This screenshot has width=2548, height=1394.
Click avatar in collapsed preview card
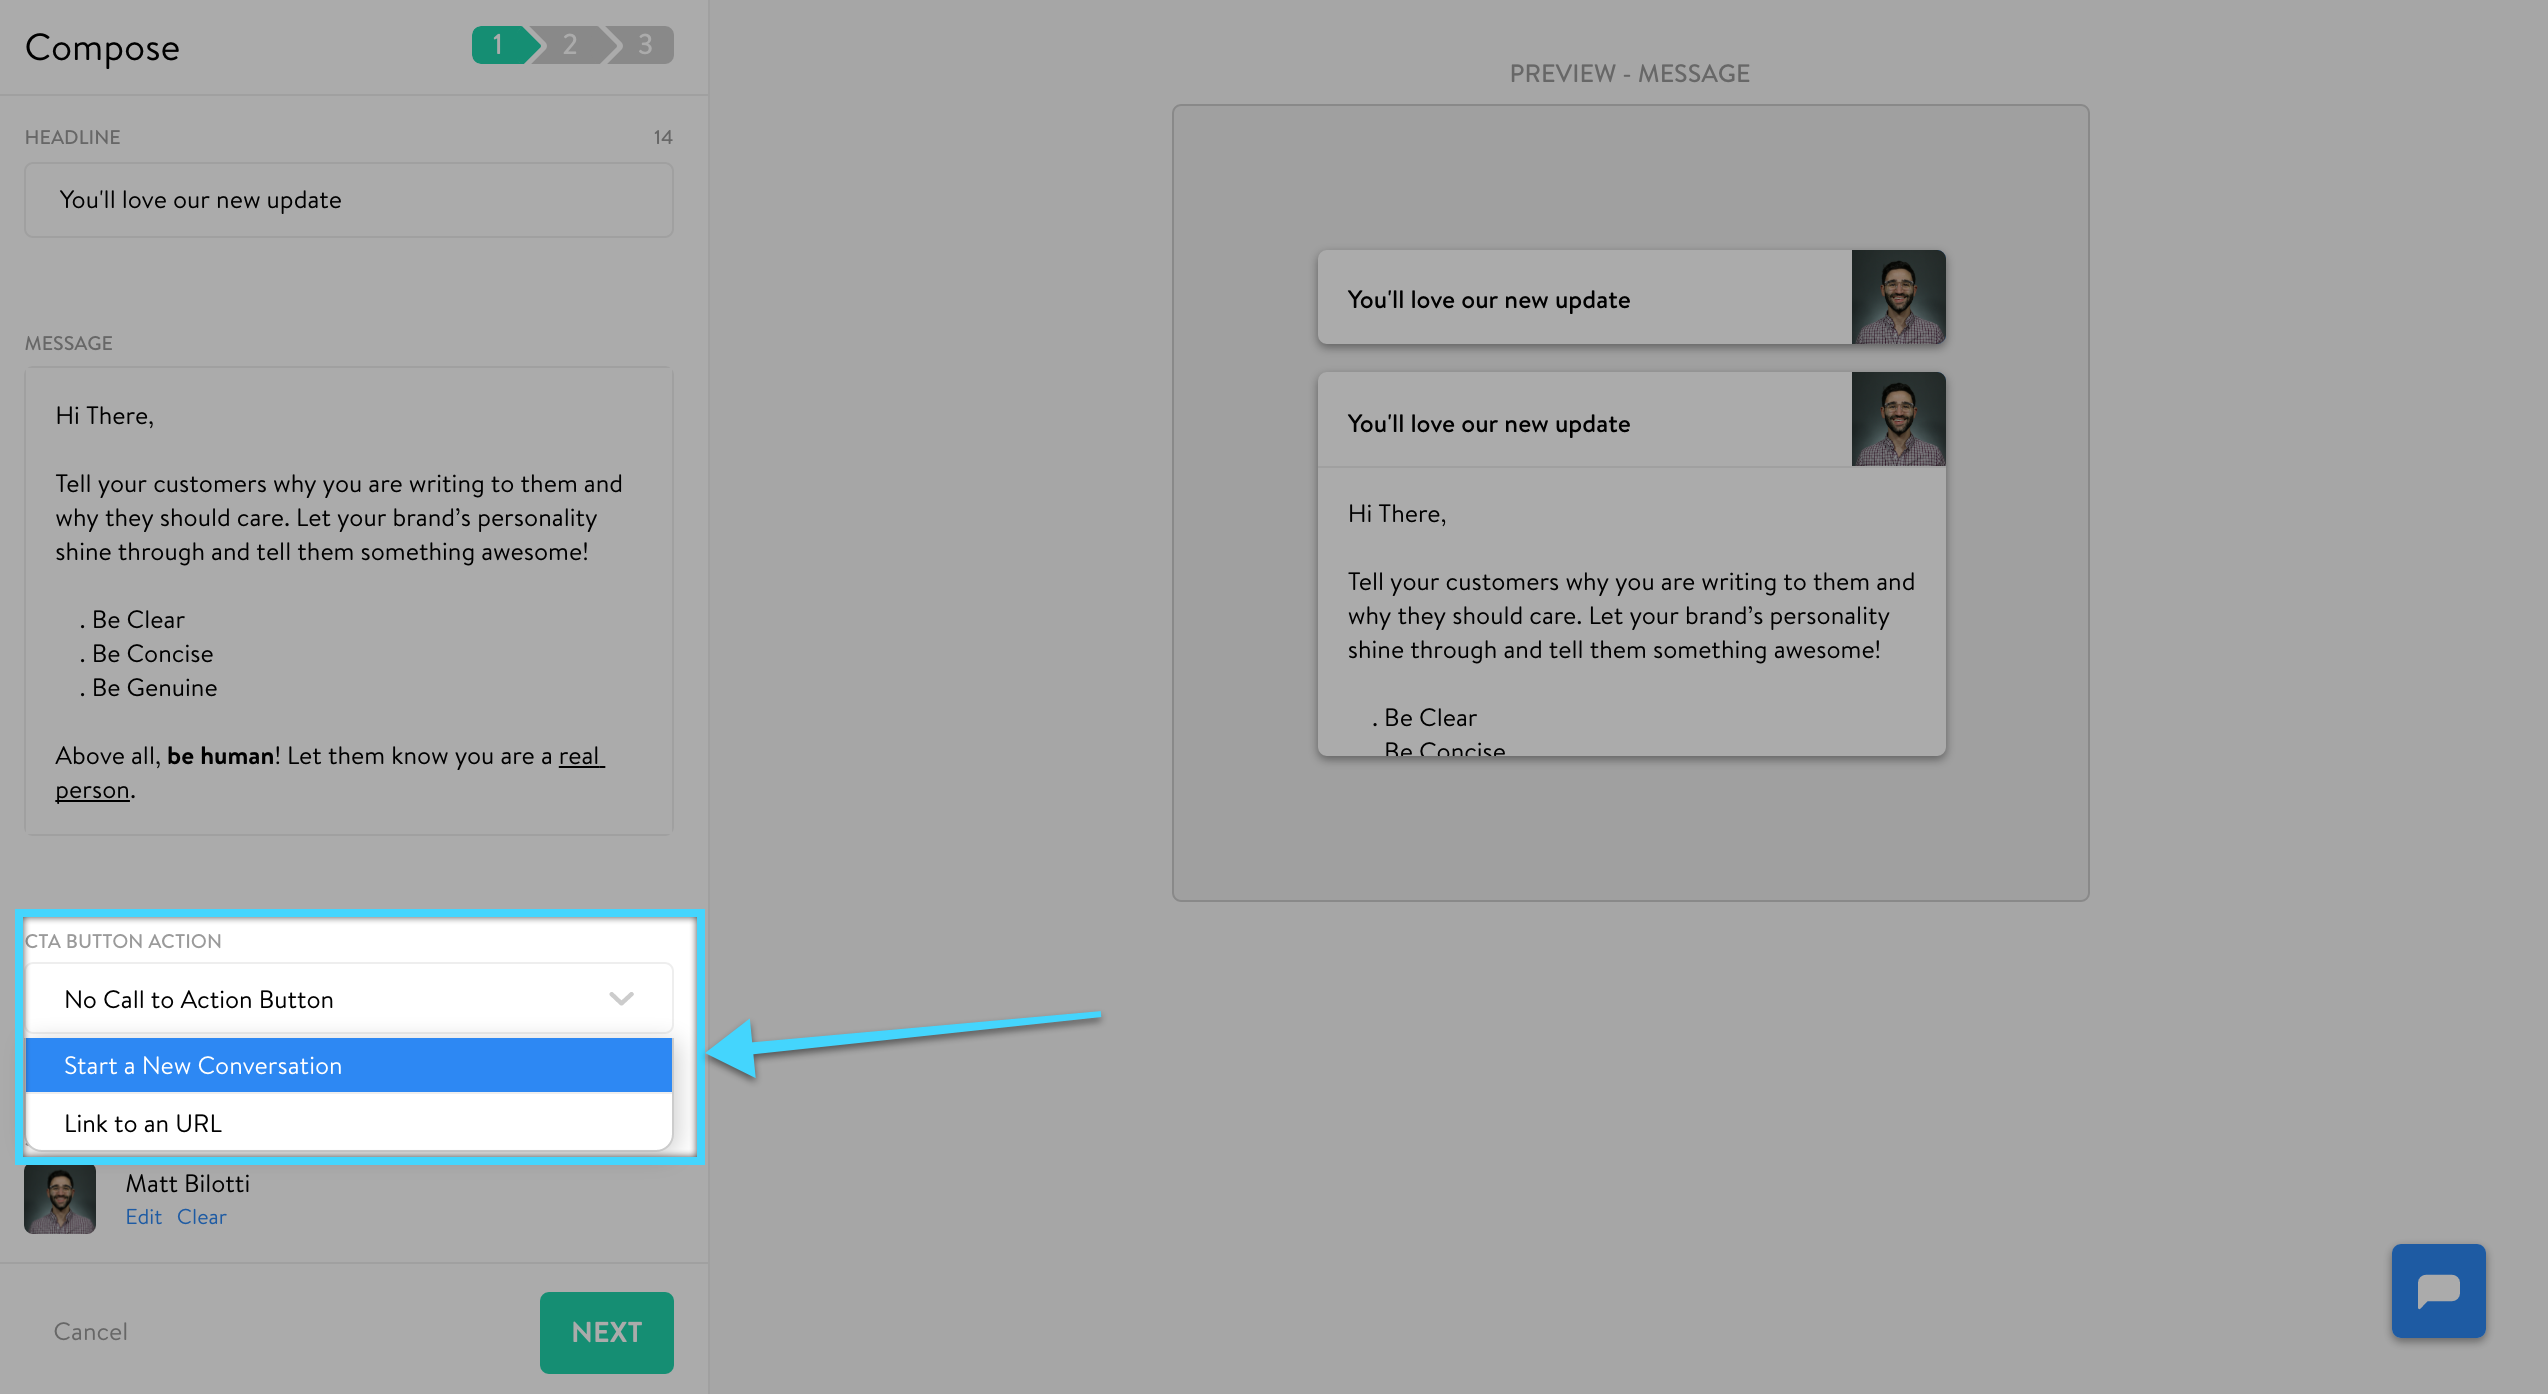click(x=1897, y=297)
